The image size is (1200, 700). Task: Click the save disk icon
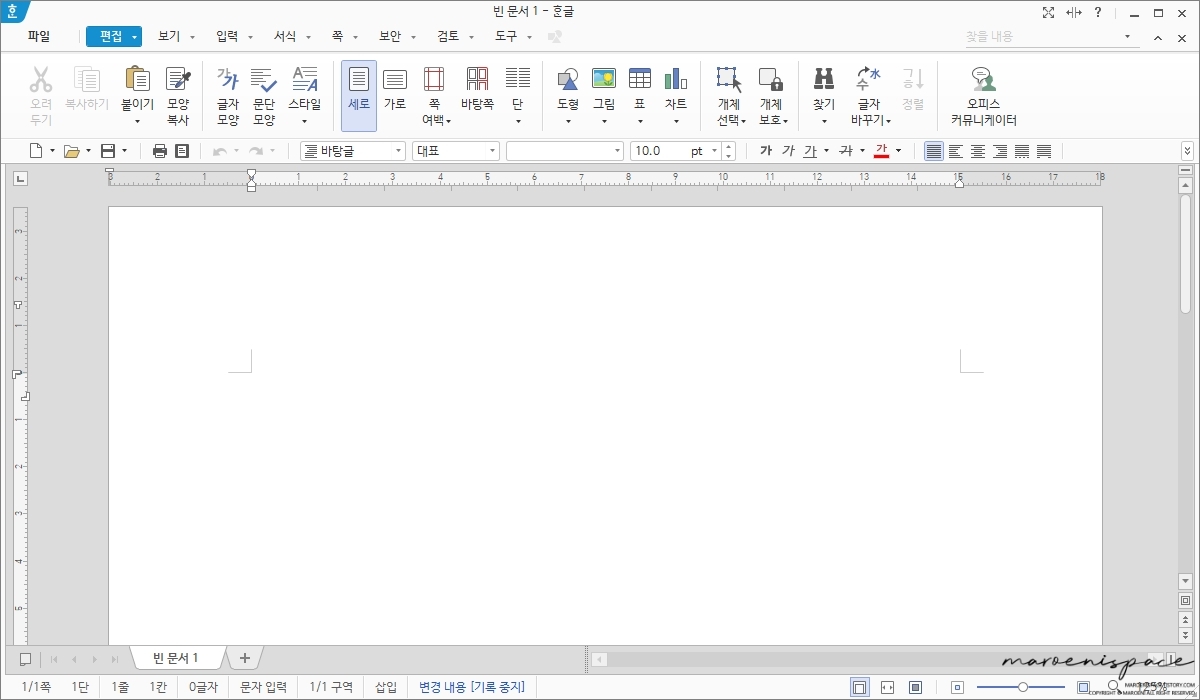107,151
